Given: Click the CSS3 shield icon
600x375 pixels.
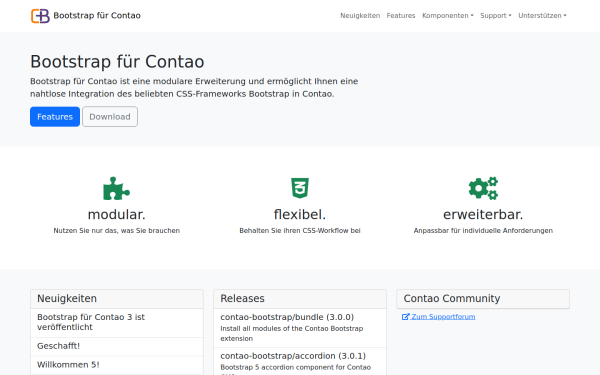Looking at the screenshot, I should [x=300, y=188].
